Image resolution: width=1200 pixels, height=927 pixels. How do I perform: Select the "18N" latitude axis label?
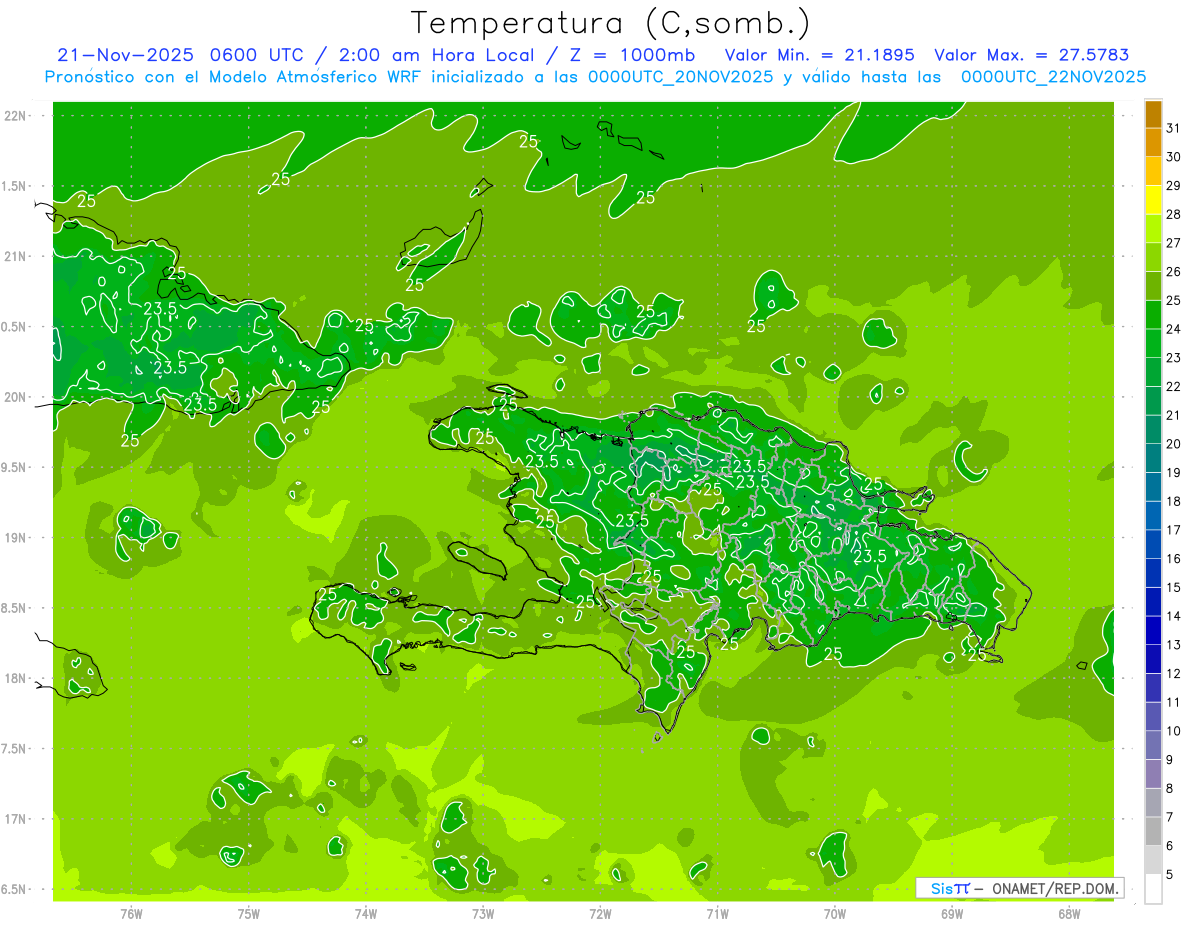(15, 678)
